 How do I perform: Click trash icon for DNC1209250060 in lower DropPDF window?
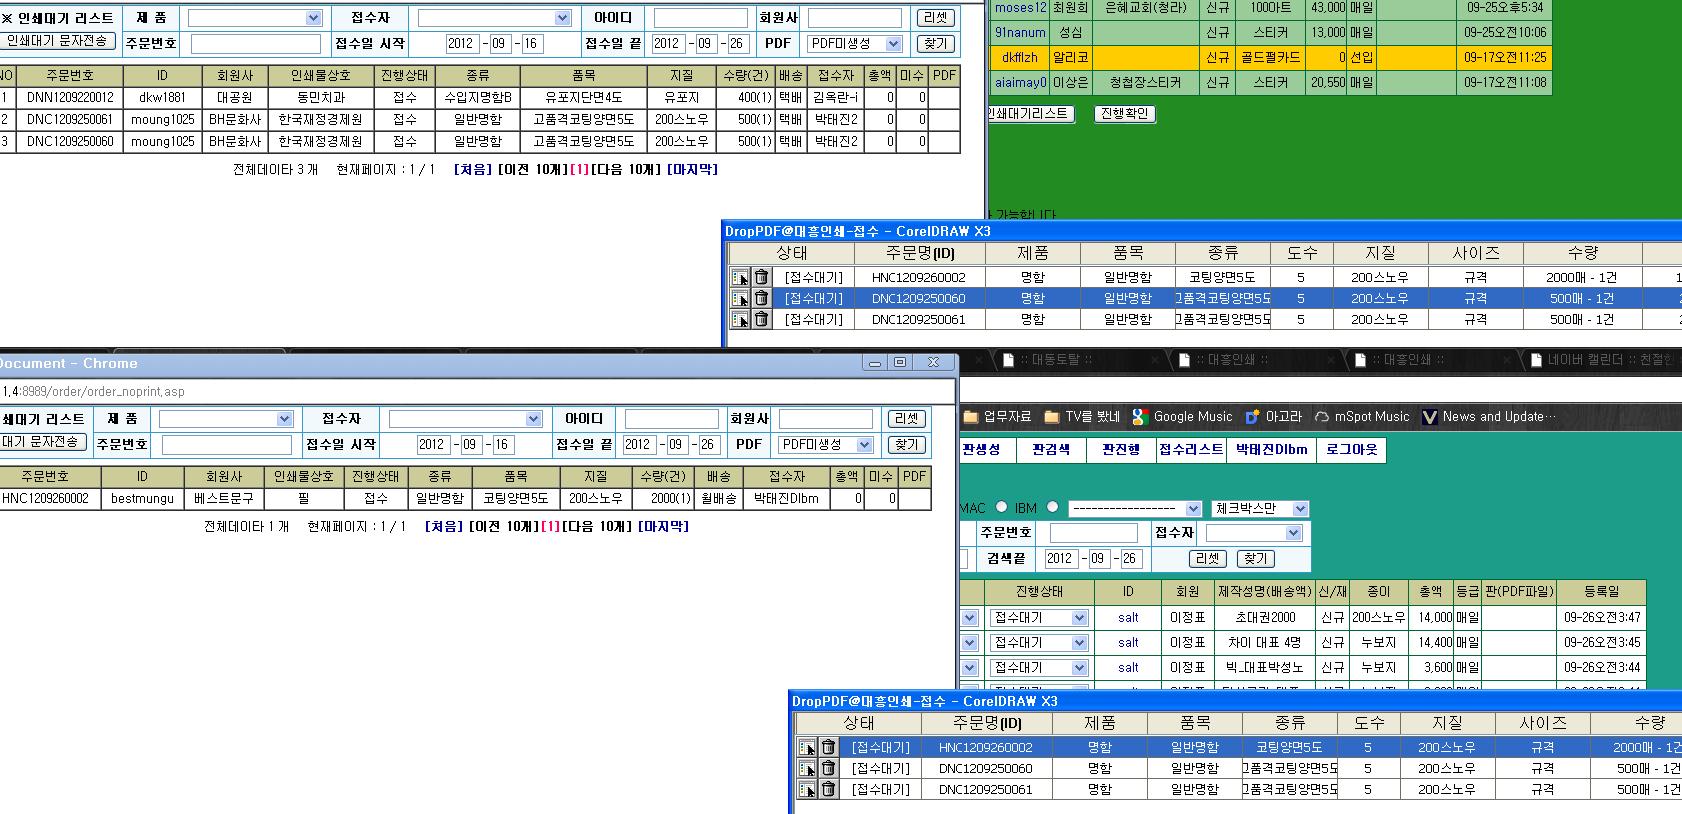coord(828,769)
